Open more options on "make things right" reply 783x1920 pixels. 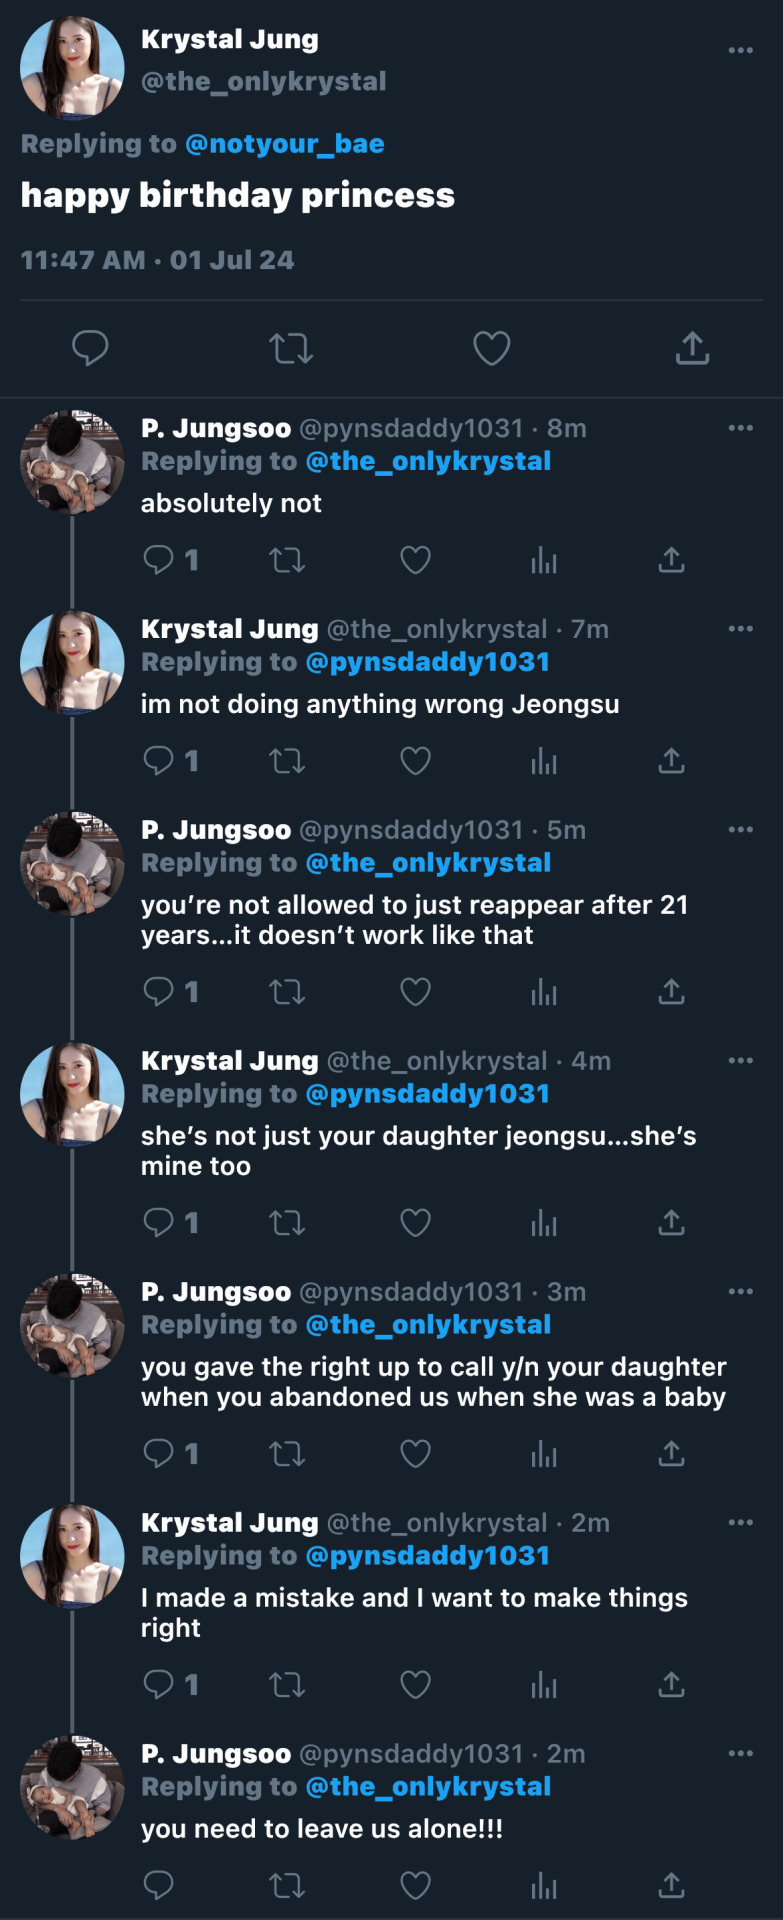(x=740, y=1522)
